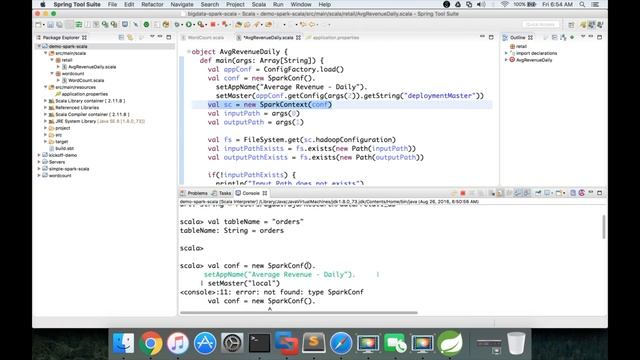The height and width of the screenshot is (360, 640).
Task: Minimize the Console view
Action: [x=591, y=193]
